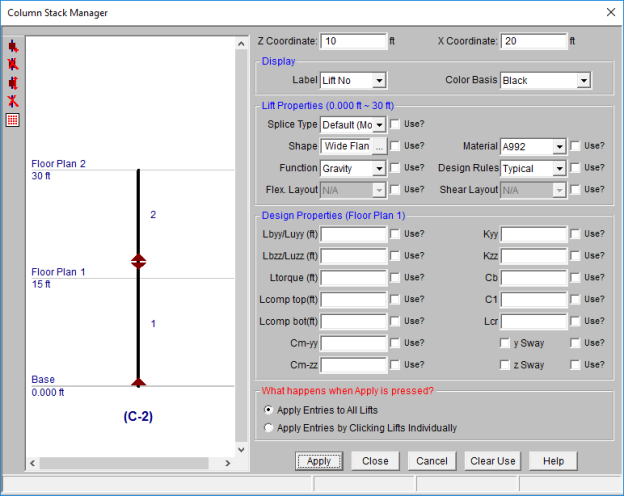Viewport: 624px width, 496px height.
Task: Click the Kyy input field
Action: pyautogui.click(x=533, y=234)
